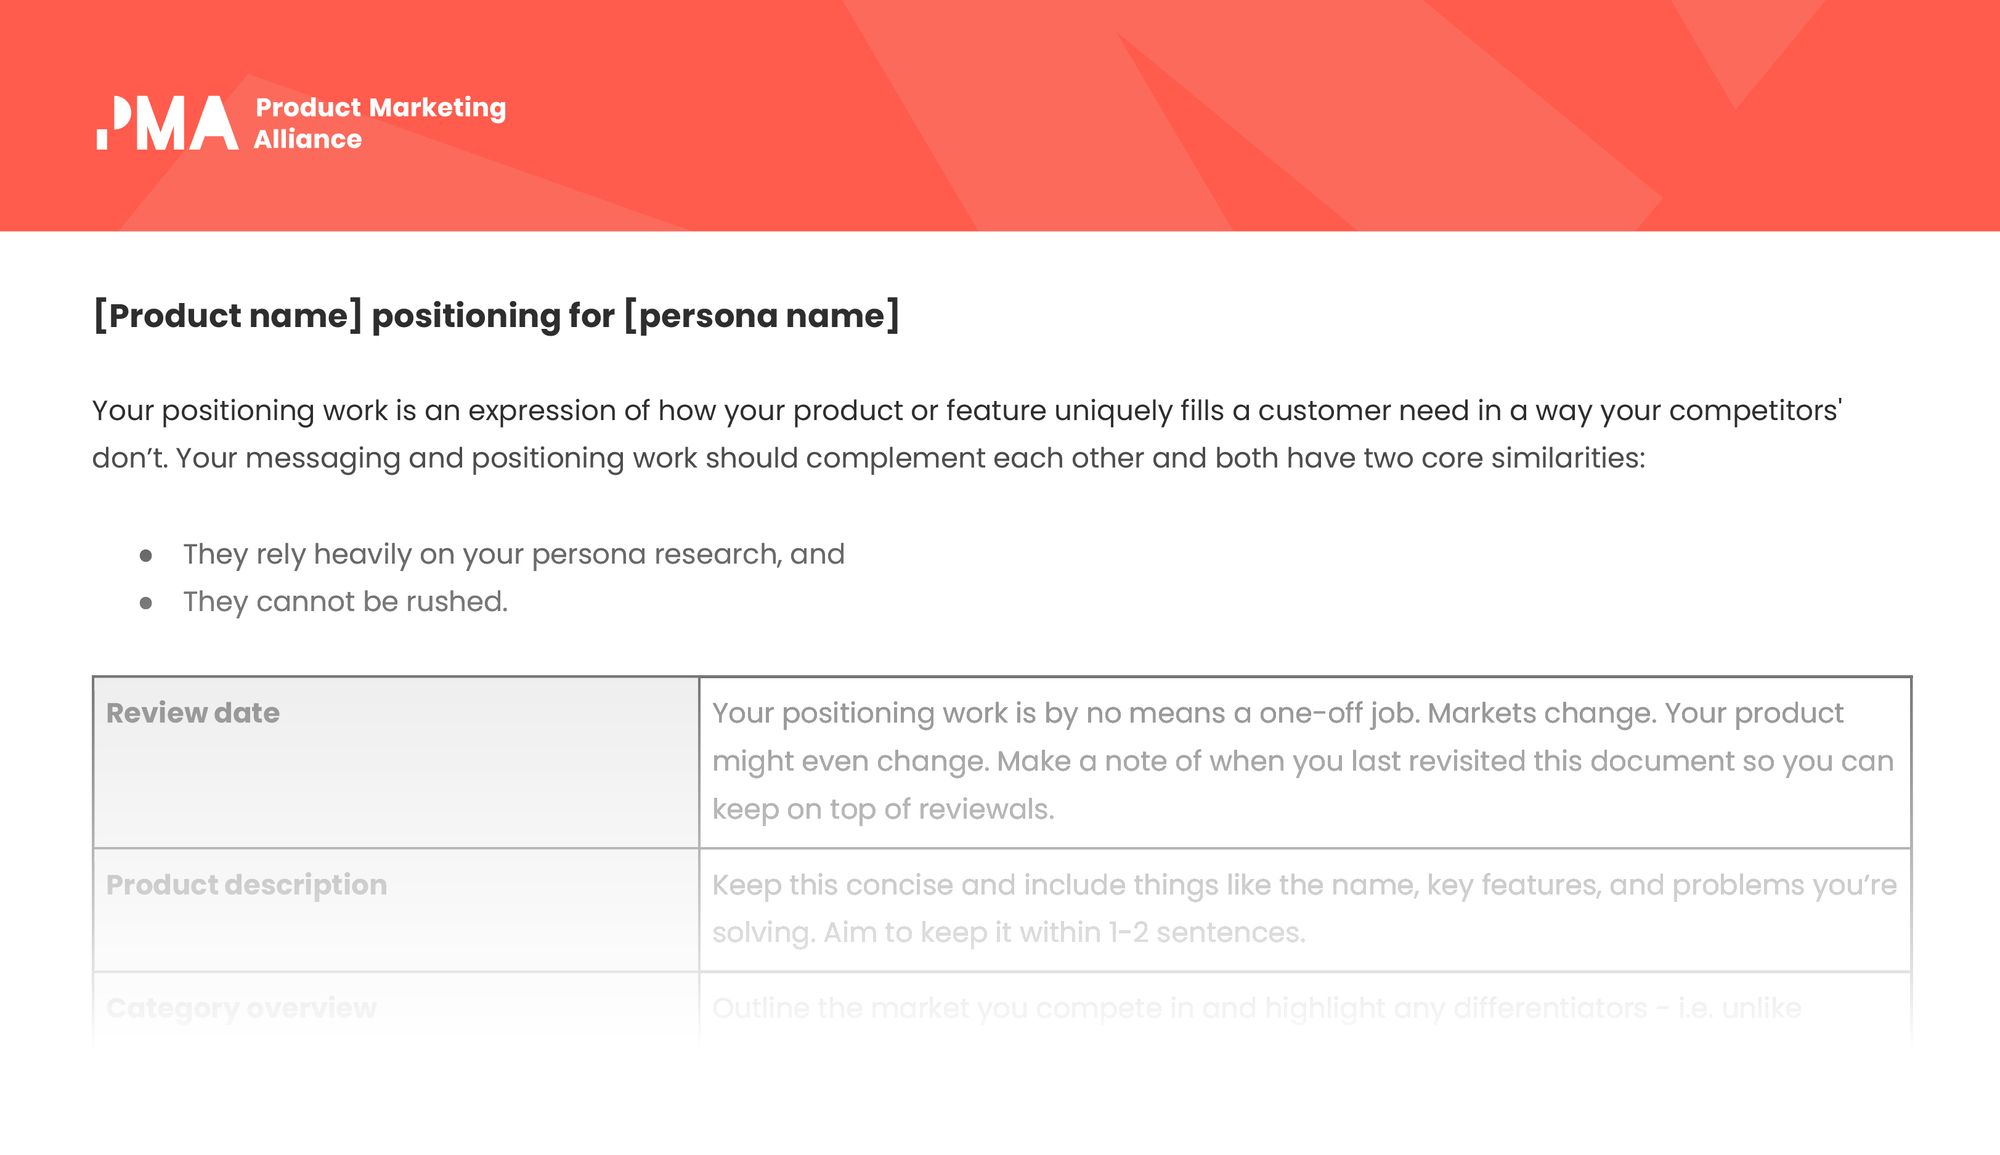Click the second bullet point dot
Screen dimensions: 2000x1155
point(146,603)
